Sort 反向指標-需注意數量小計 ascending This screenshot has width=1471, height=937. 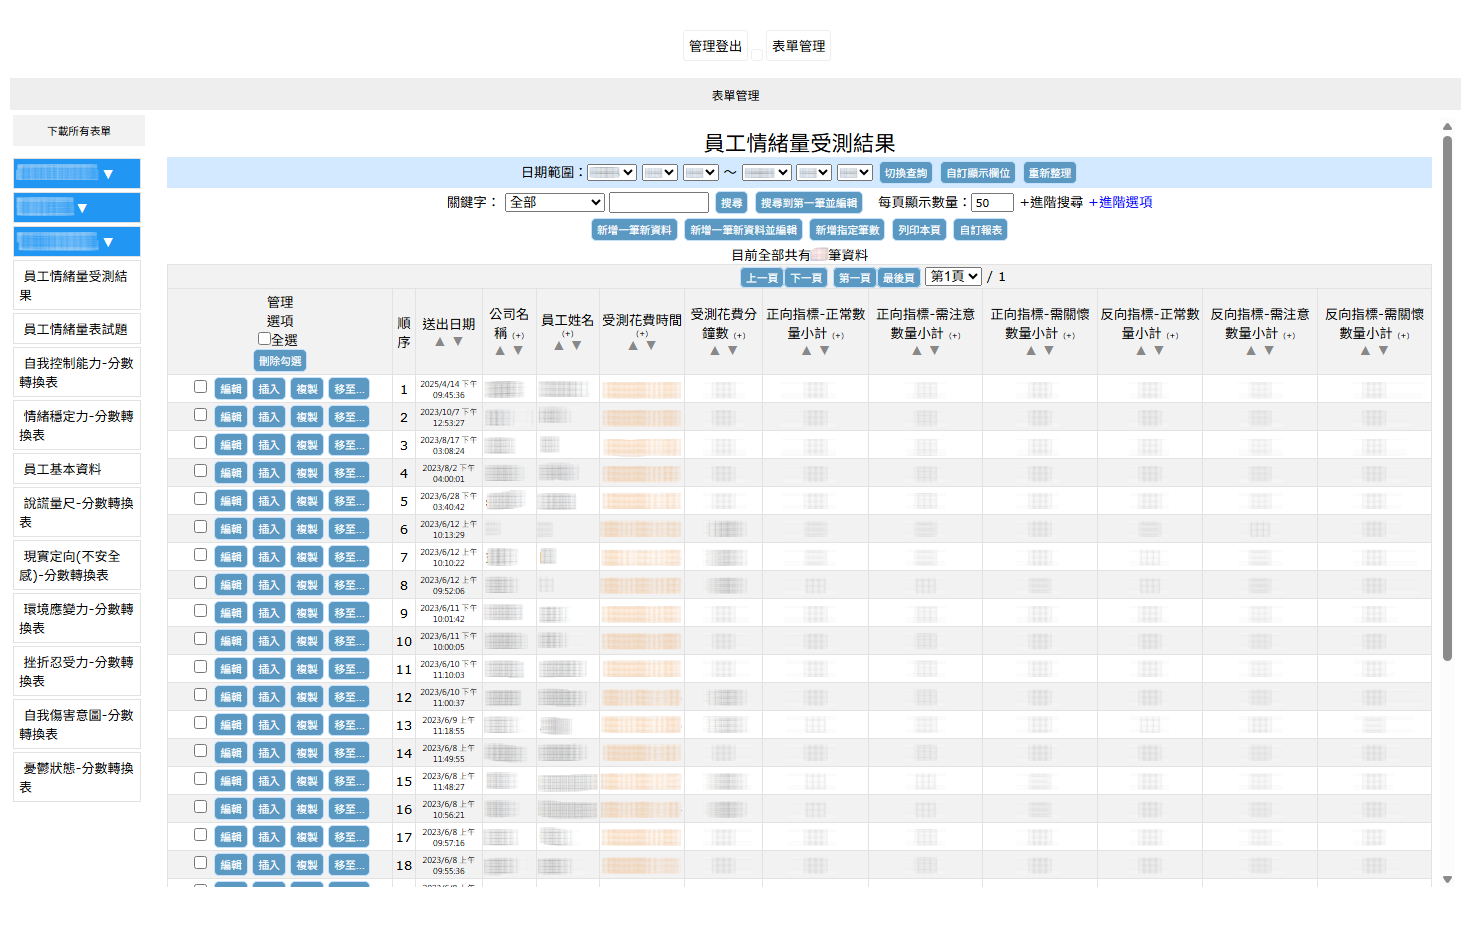tap(1251, 351)
